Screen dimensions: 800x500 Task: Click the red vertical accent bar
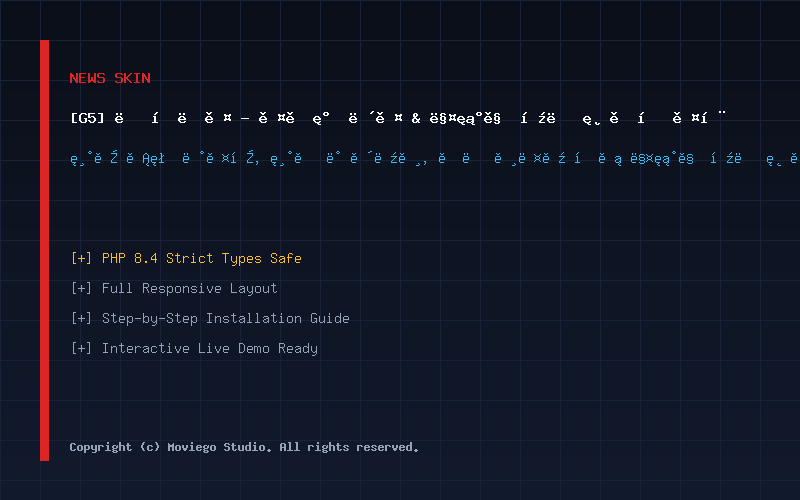[x=44, y=251]
